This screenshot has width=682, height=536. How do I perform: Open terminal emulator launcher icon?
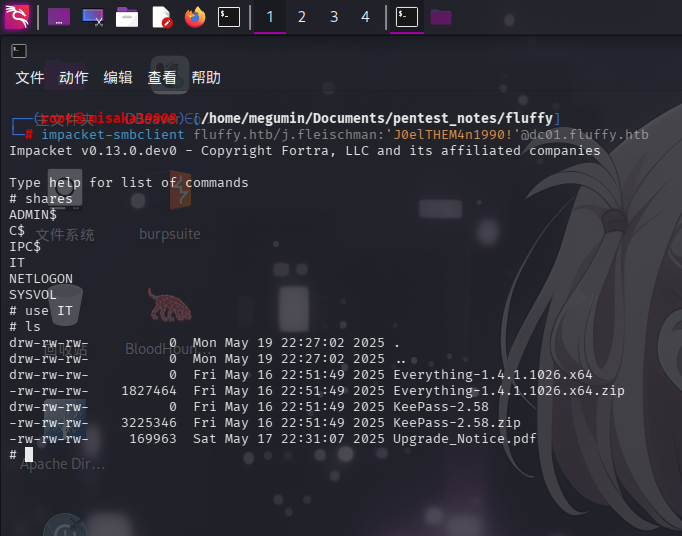(x=229, y=17)
